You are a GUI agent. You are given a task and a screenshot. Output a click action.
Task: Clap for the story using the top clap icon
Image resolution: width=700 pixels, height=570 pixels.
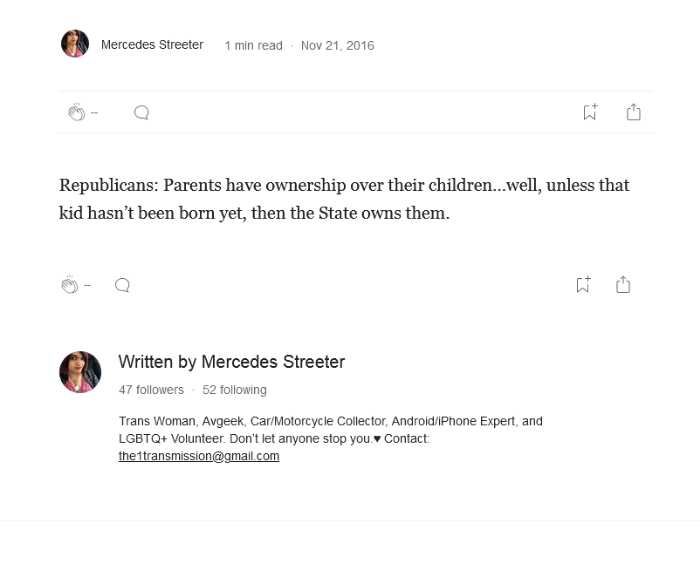click(x=76, y=113)
